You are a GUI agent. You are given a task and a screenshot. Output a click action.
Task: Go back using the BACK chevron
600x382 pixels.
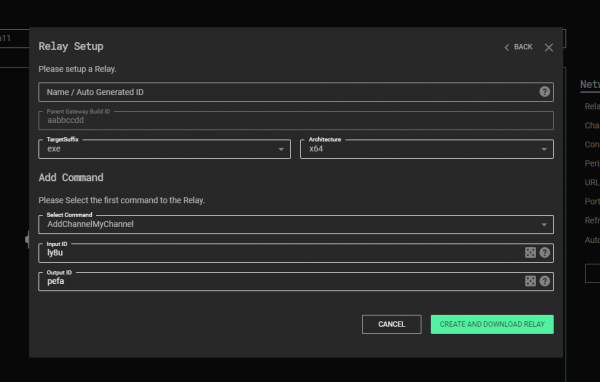(507, 47)
